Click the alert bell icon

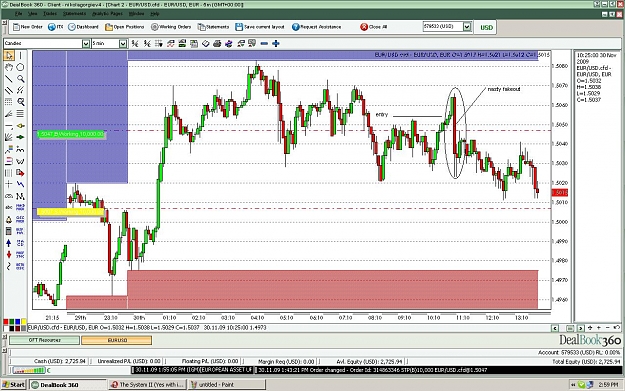pyautogui.click(x=9, y=220)
